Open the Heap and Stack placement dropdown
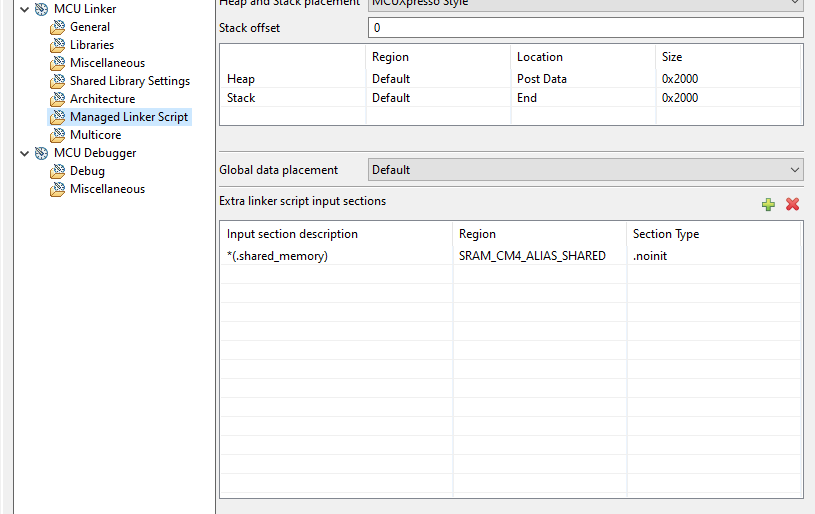815x514 pixels. pyautogui.click(x=586, y=4)
